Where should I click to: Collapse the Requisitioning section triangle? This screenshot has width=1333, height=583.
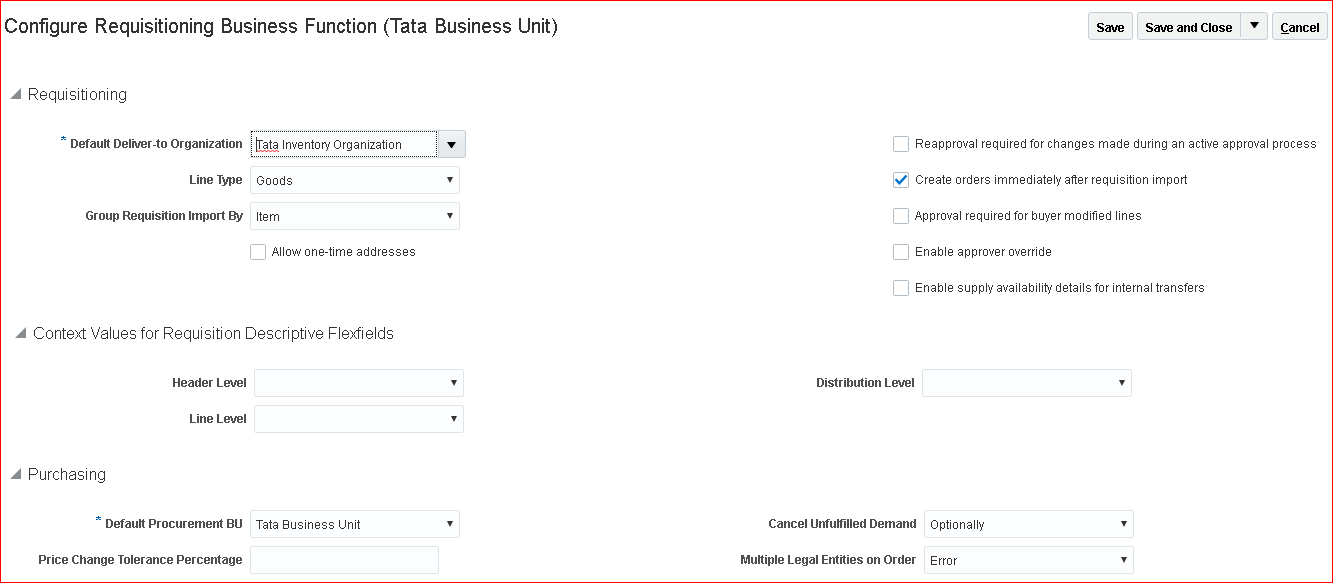click(x=15, y=95)
